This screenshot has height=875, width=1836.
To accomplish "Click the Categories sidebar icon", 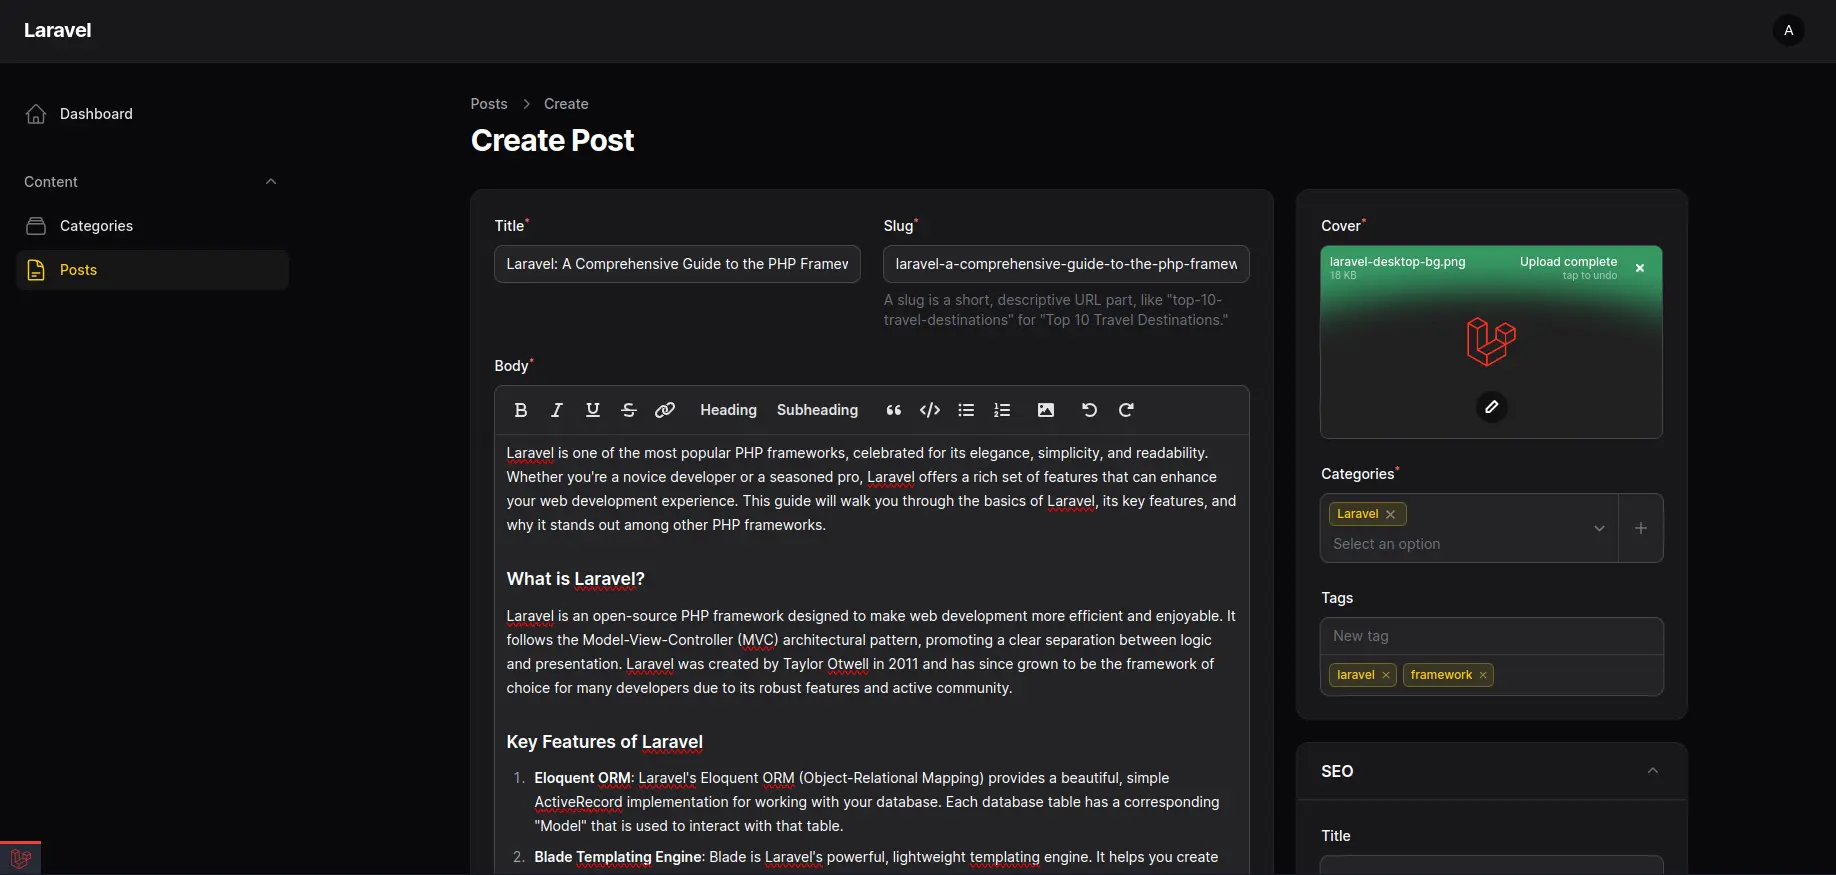I will 36,226.
